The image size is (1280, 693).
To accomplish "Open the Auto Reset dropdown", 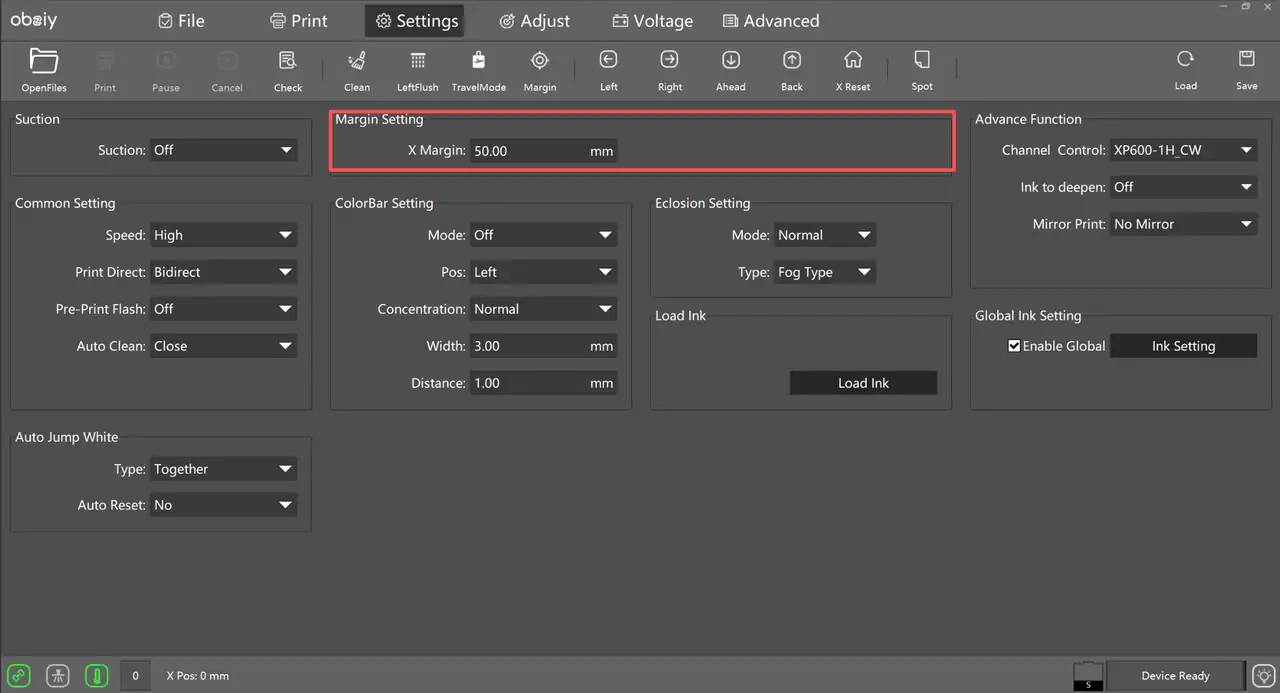I will (223, 505).
